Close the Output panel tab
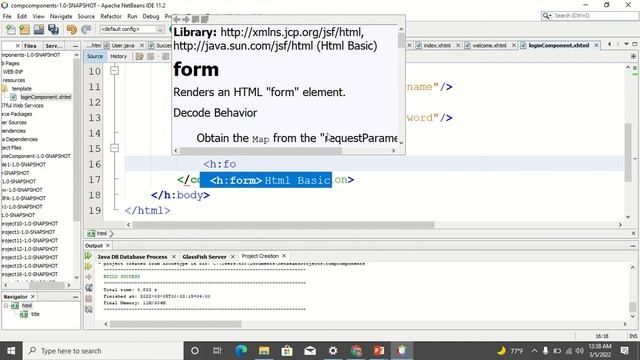This screenshot has width=640, height=360. (108, 245)
